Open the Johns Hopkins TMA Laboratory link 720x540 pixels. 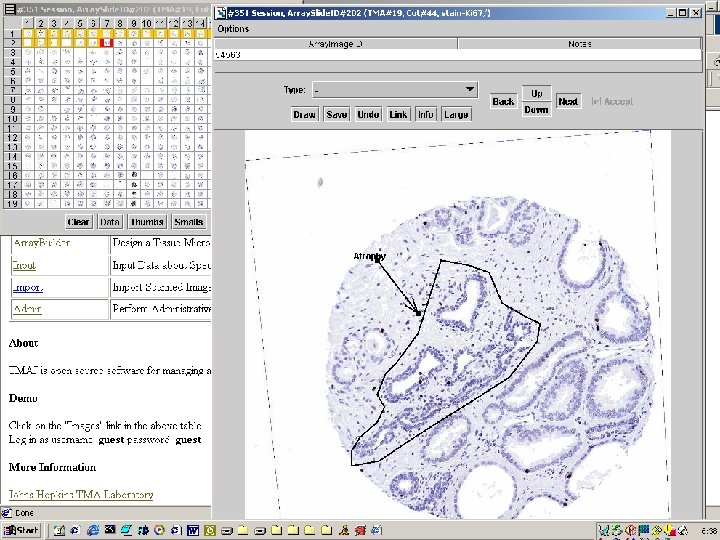[81, 495]
